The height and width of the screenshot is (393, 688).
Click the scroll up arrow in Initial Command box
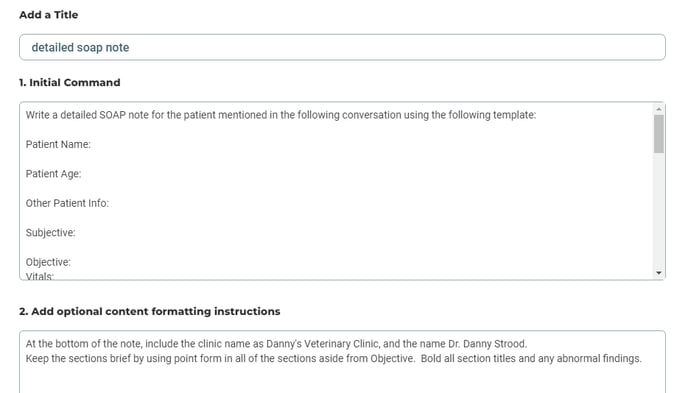(x=659, y=109)
